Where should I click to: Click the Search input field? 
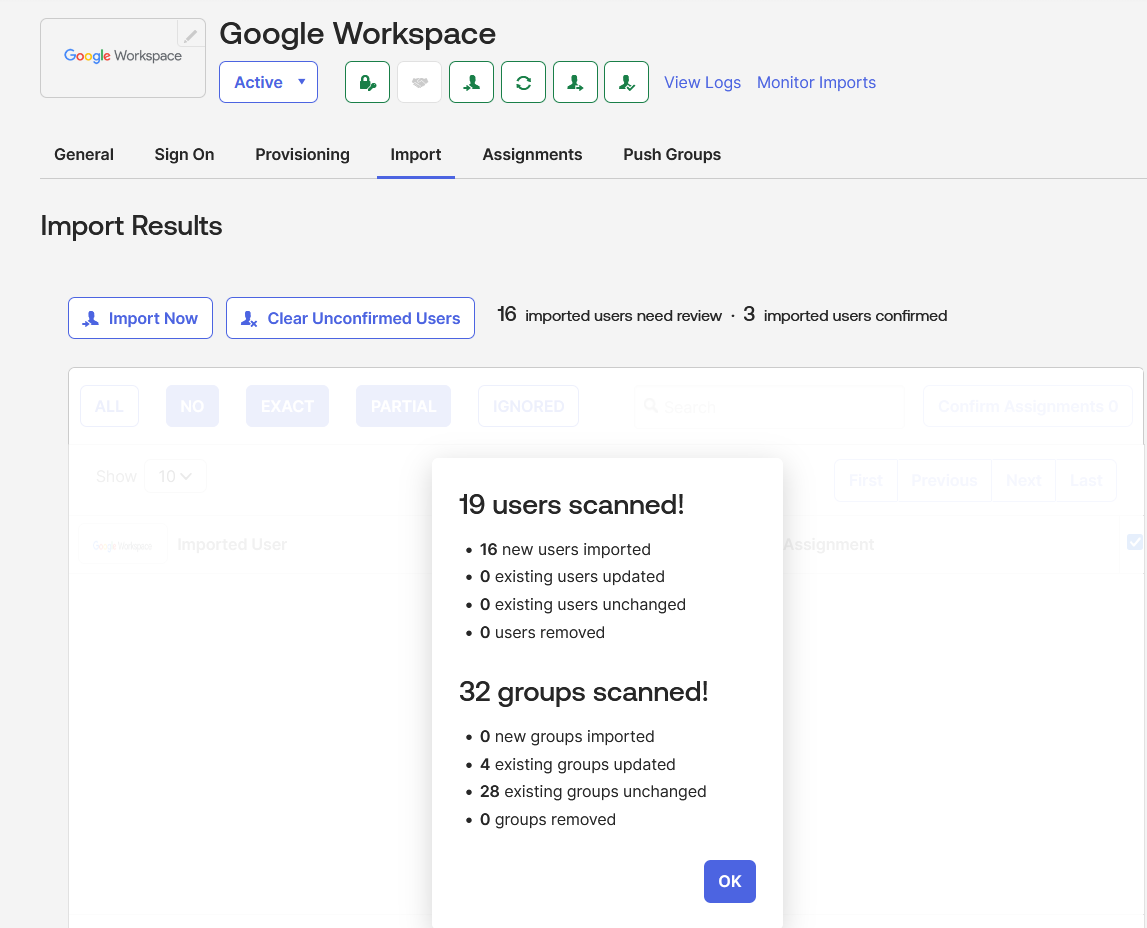click(x=770, y=407)
